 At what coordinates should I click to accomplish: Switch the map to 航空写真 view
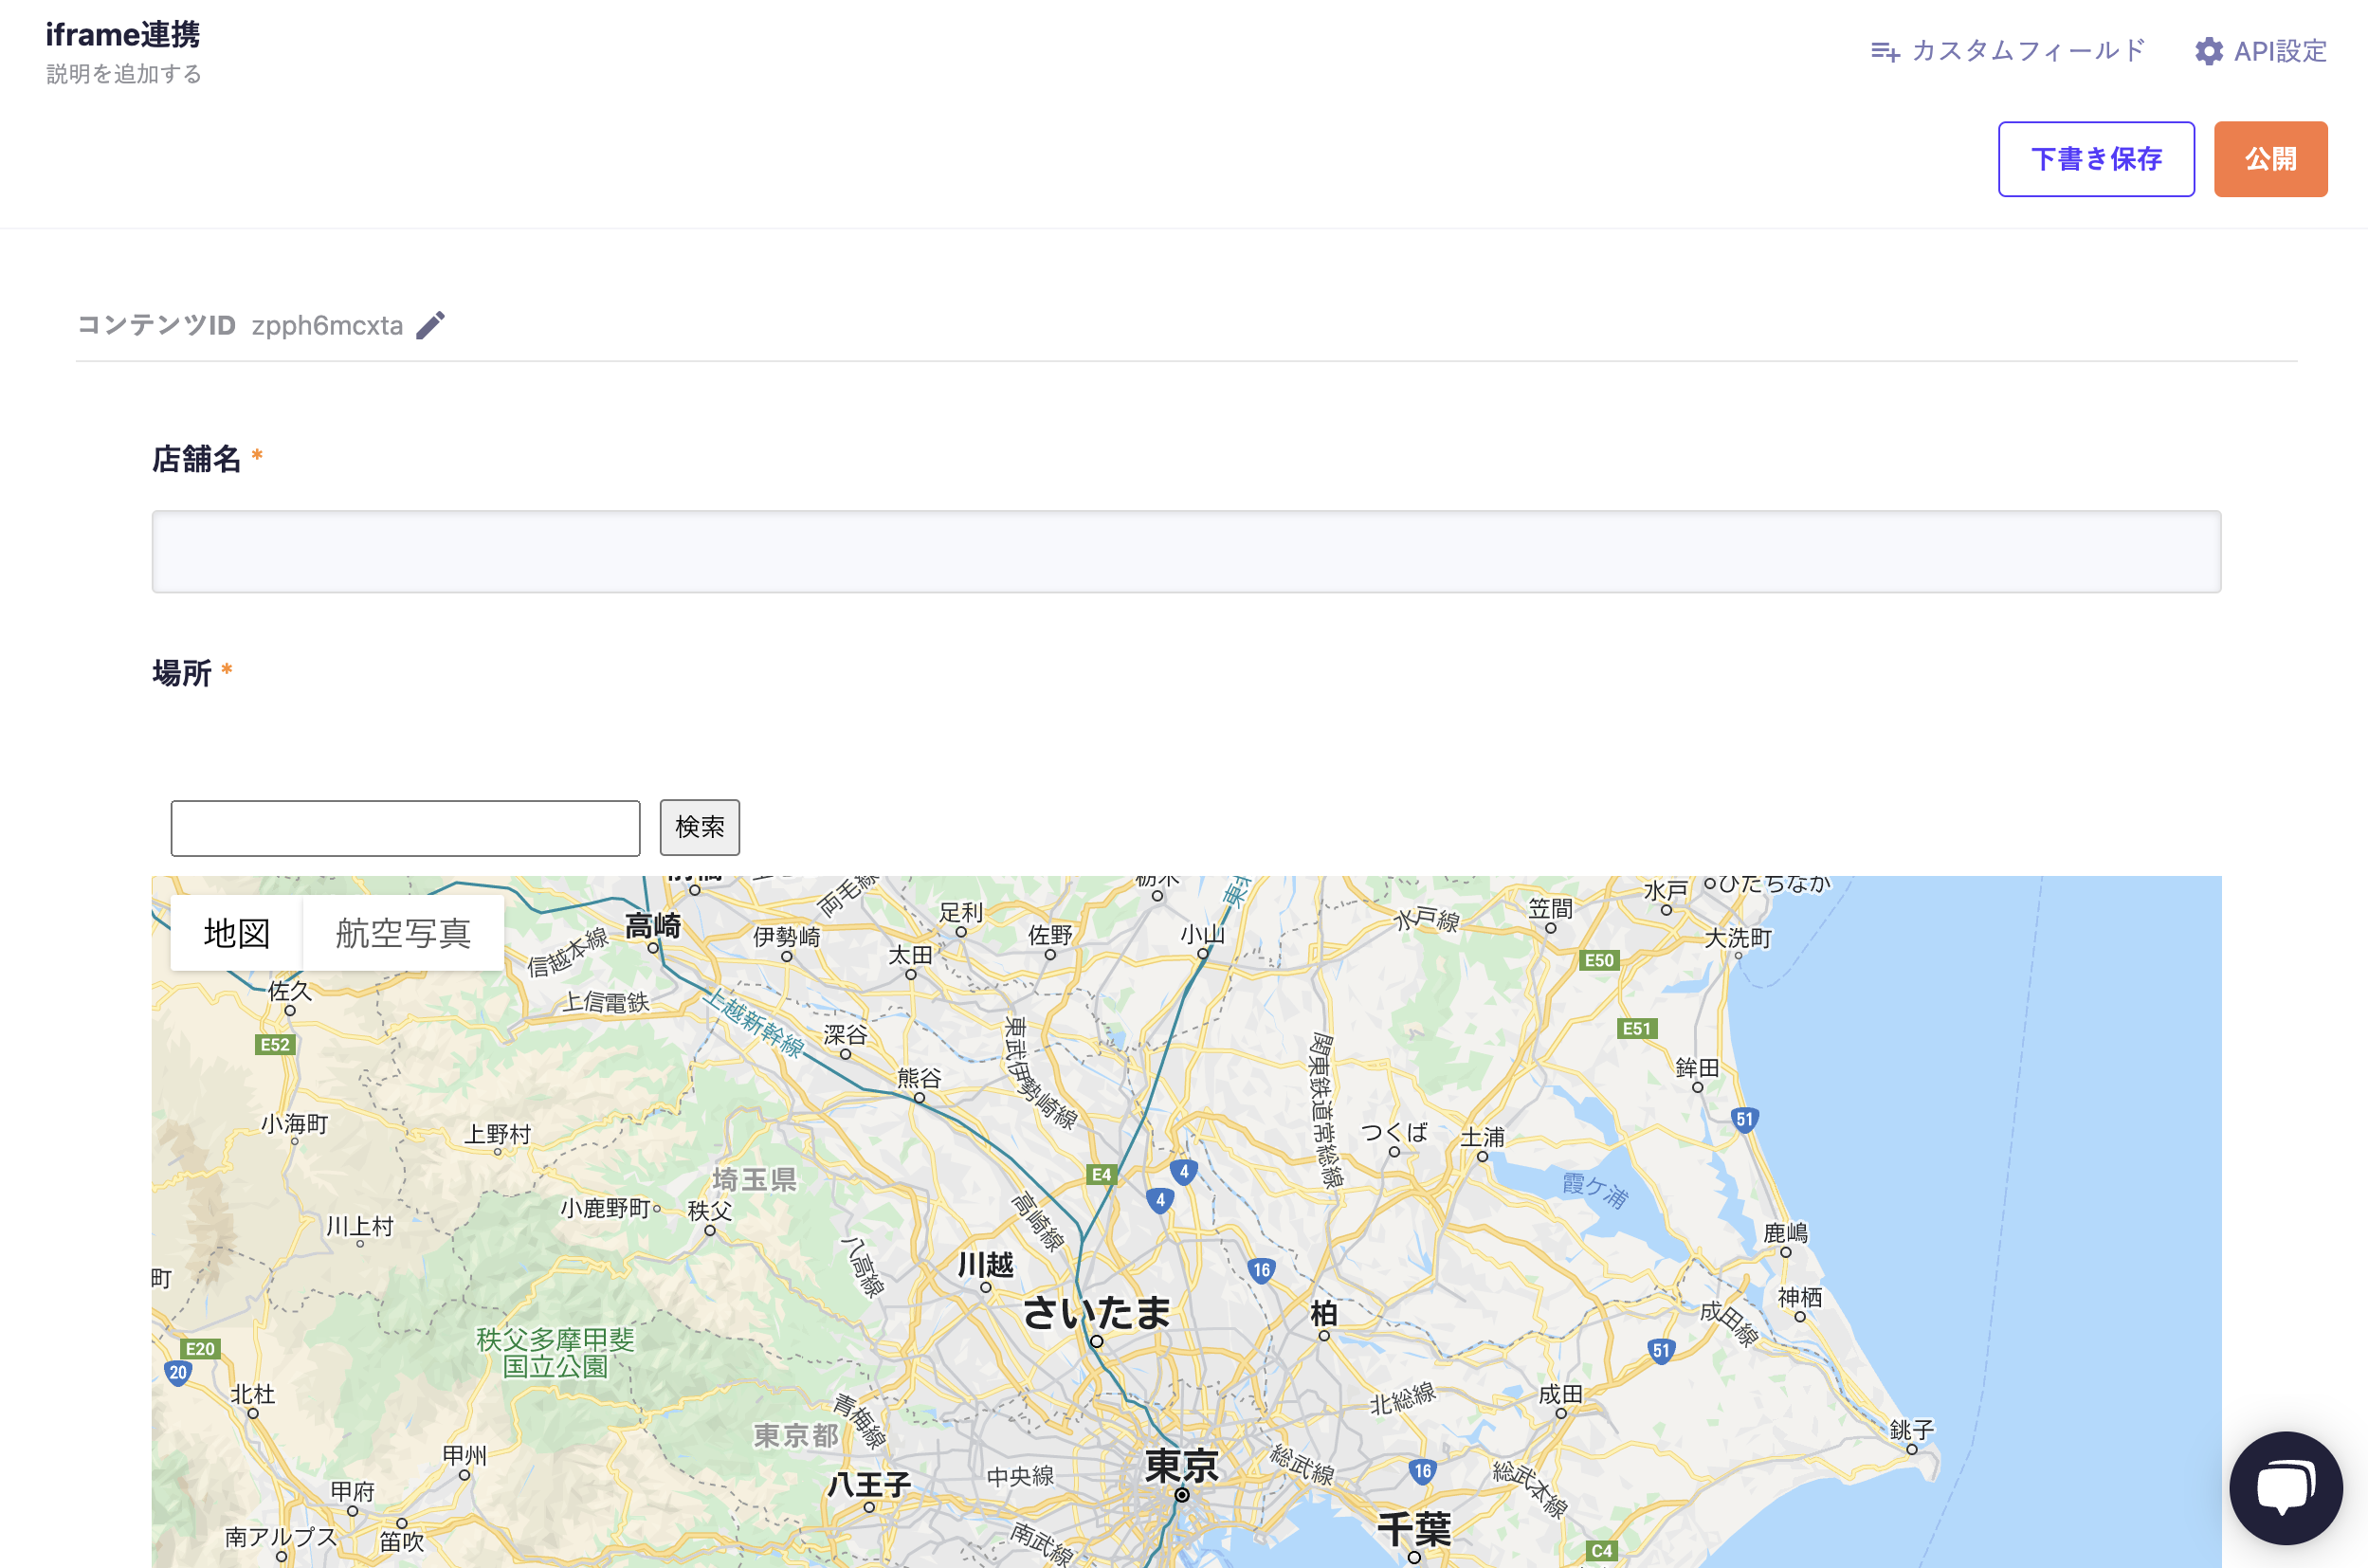coord(404,932)
